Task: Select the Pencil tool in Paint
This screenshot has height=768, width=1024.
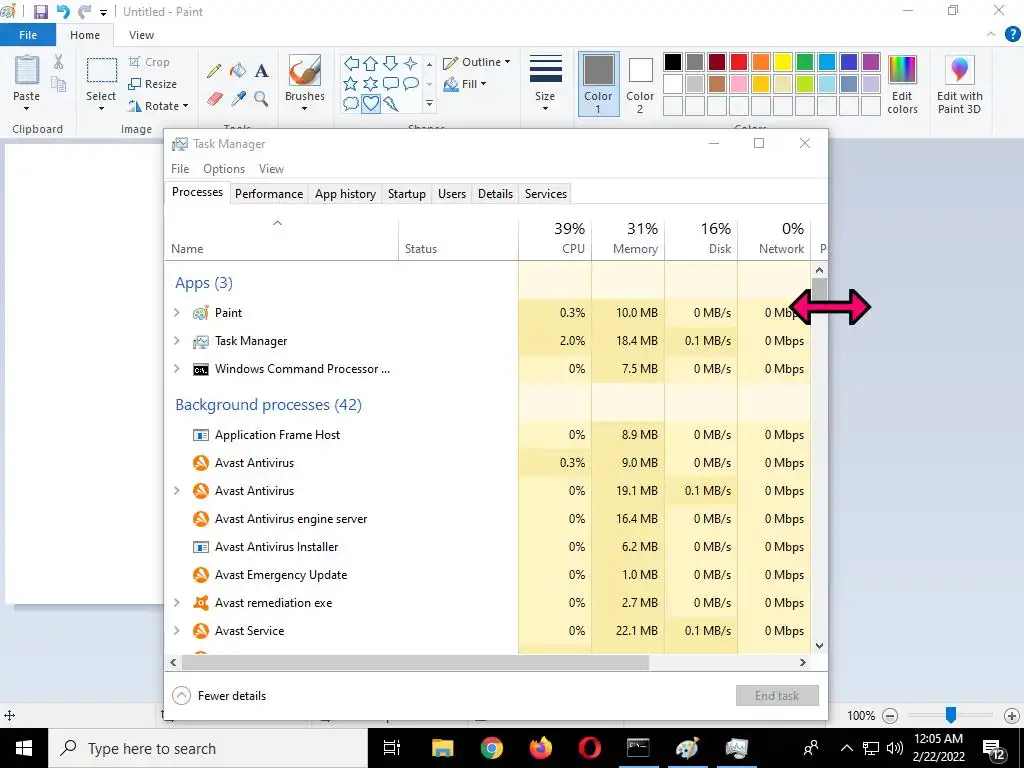Action: click(x=214, y=71)
